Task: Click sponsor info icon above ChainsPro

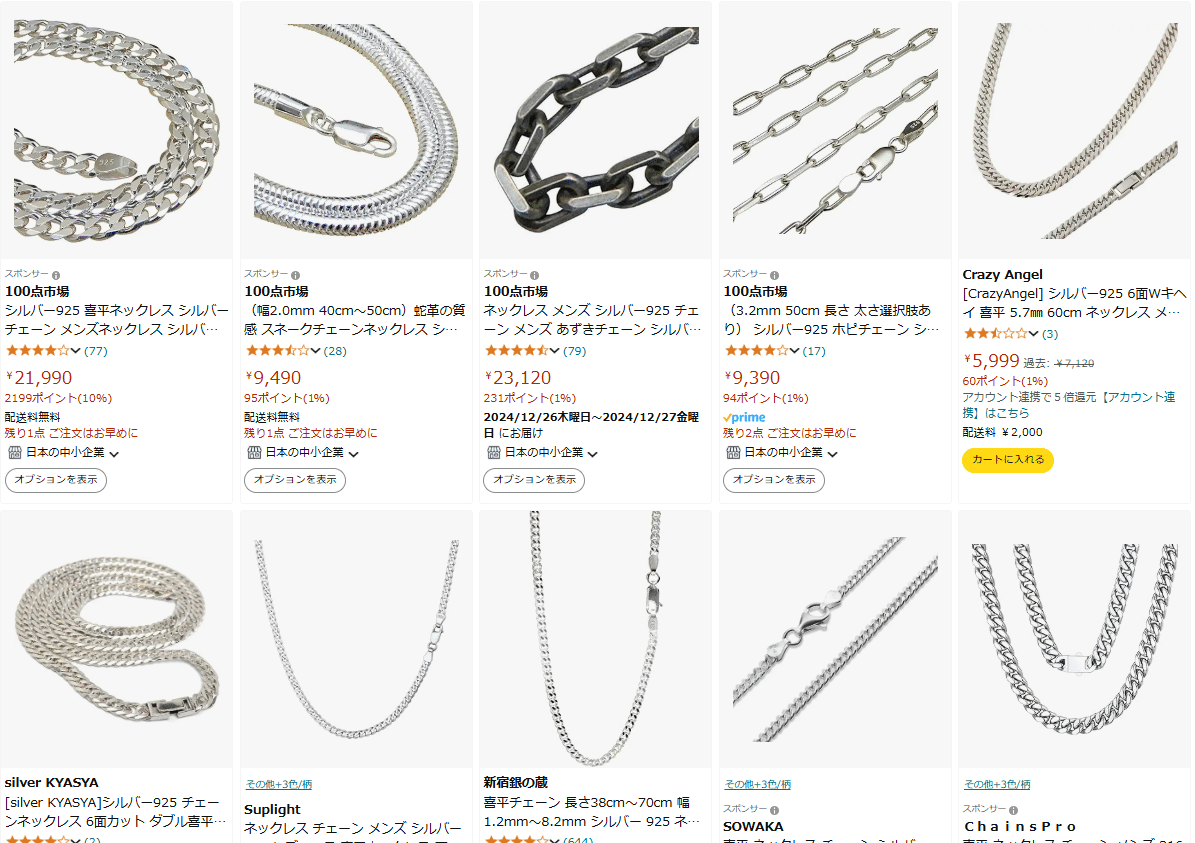Action: (1014, 810)
